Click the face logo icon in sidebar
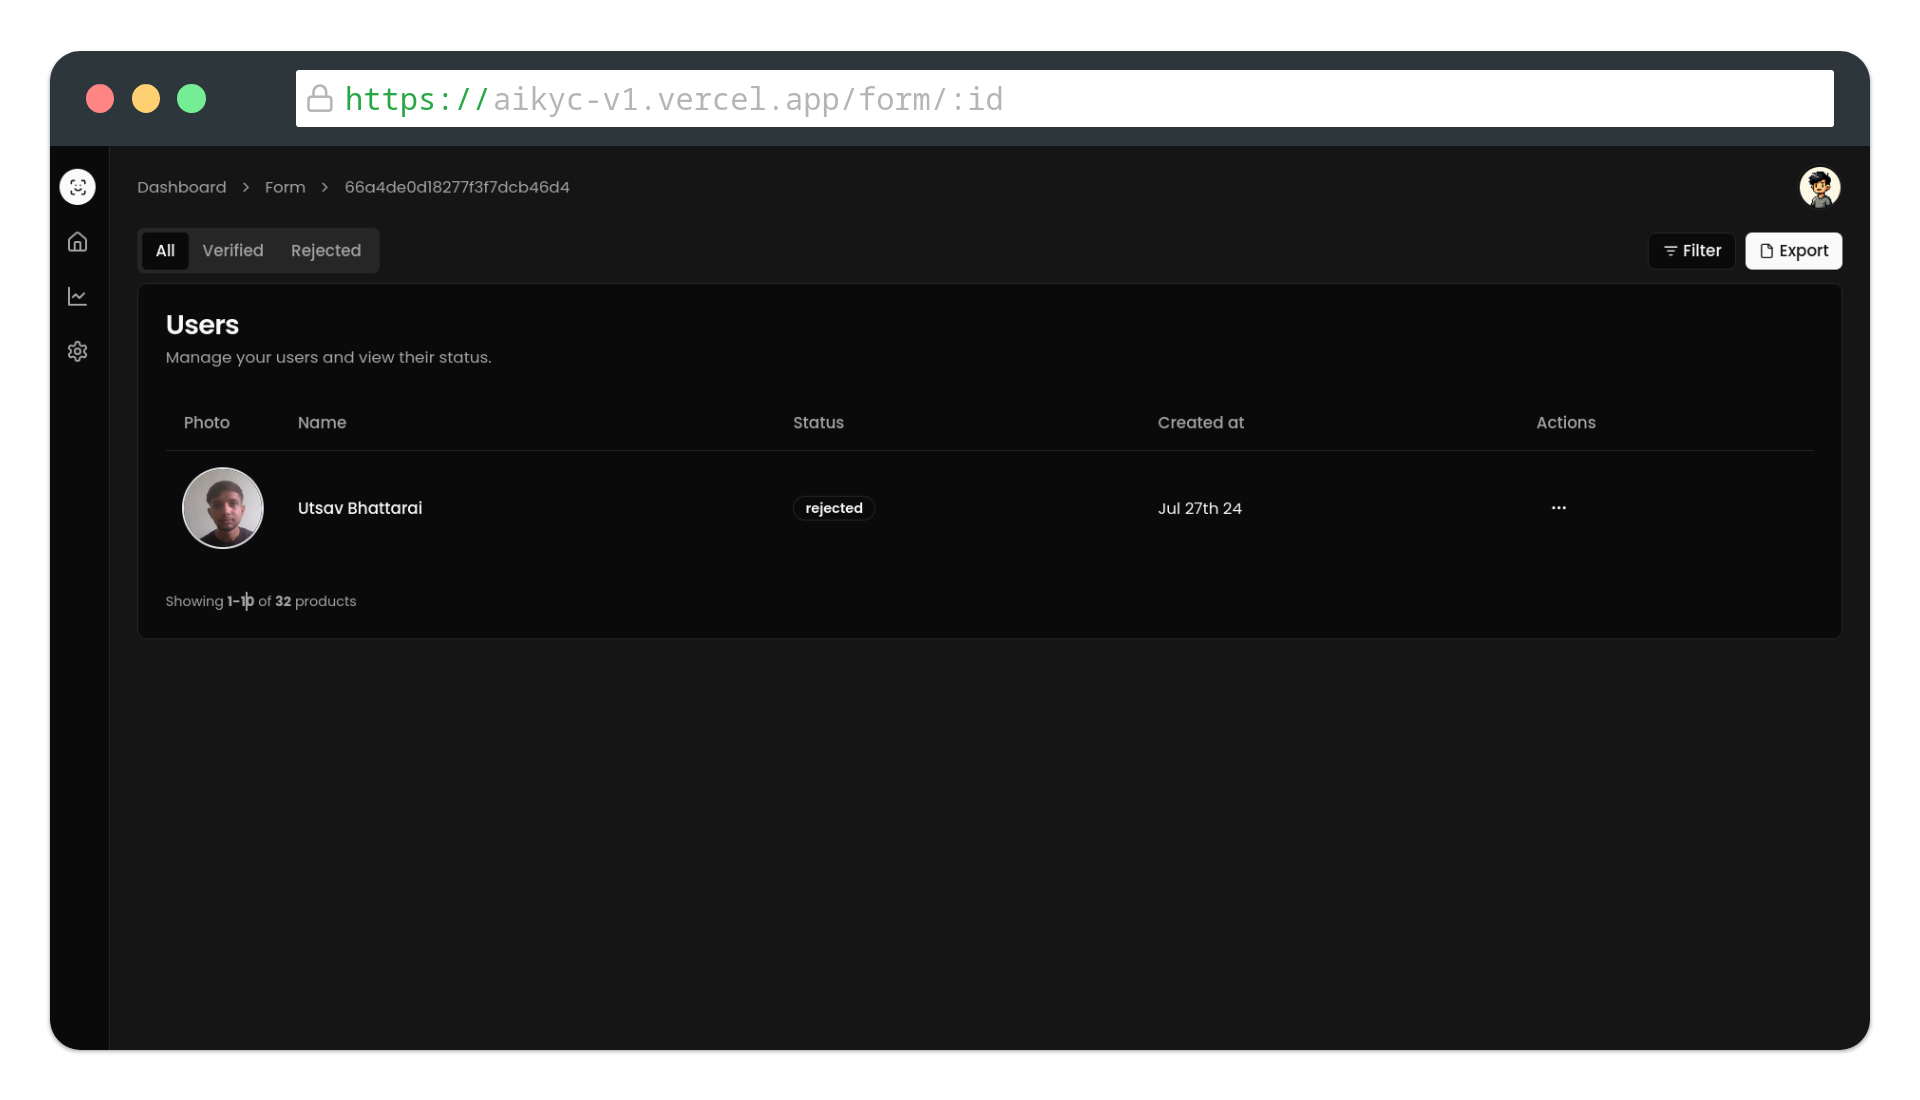Viewport: 1920px width, 1100px height. tap(77, 187)
